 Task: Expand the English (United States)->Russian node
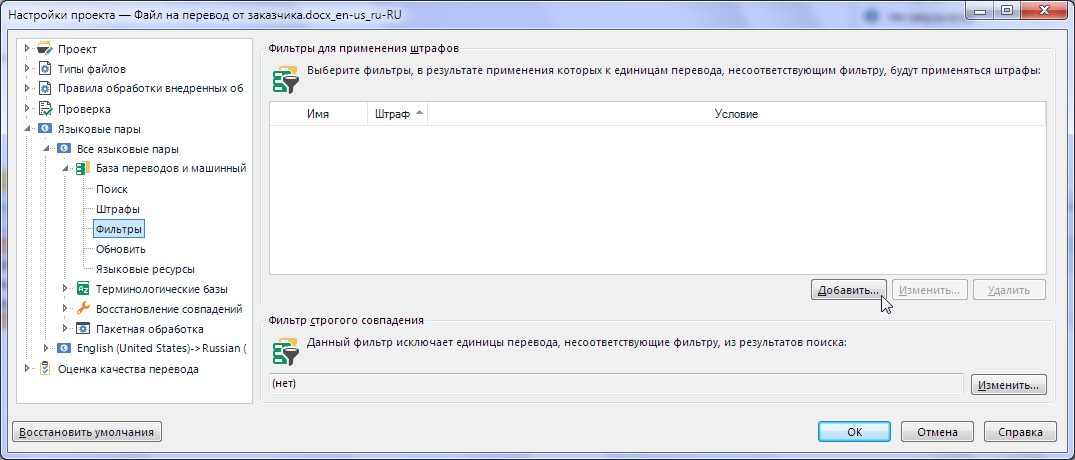[46, 349]
